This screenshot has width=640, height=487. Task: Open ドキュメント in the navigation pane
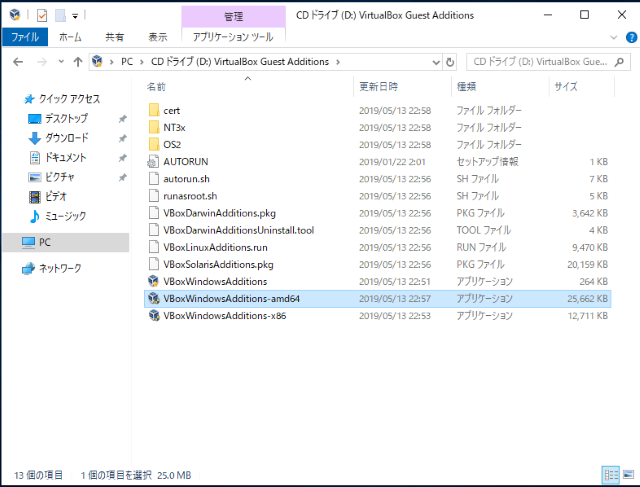[65, 158]
